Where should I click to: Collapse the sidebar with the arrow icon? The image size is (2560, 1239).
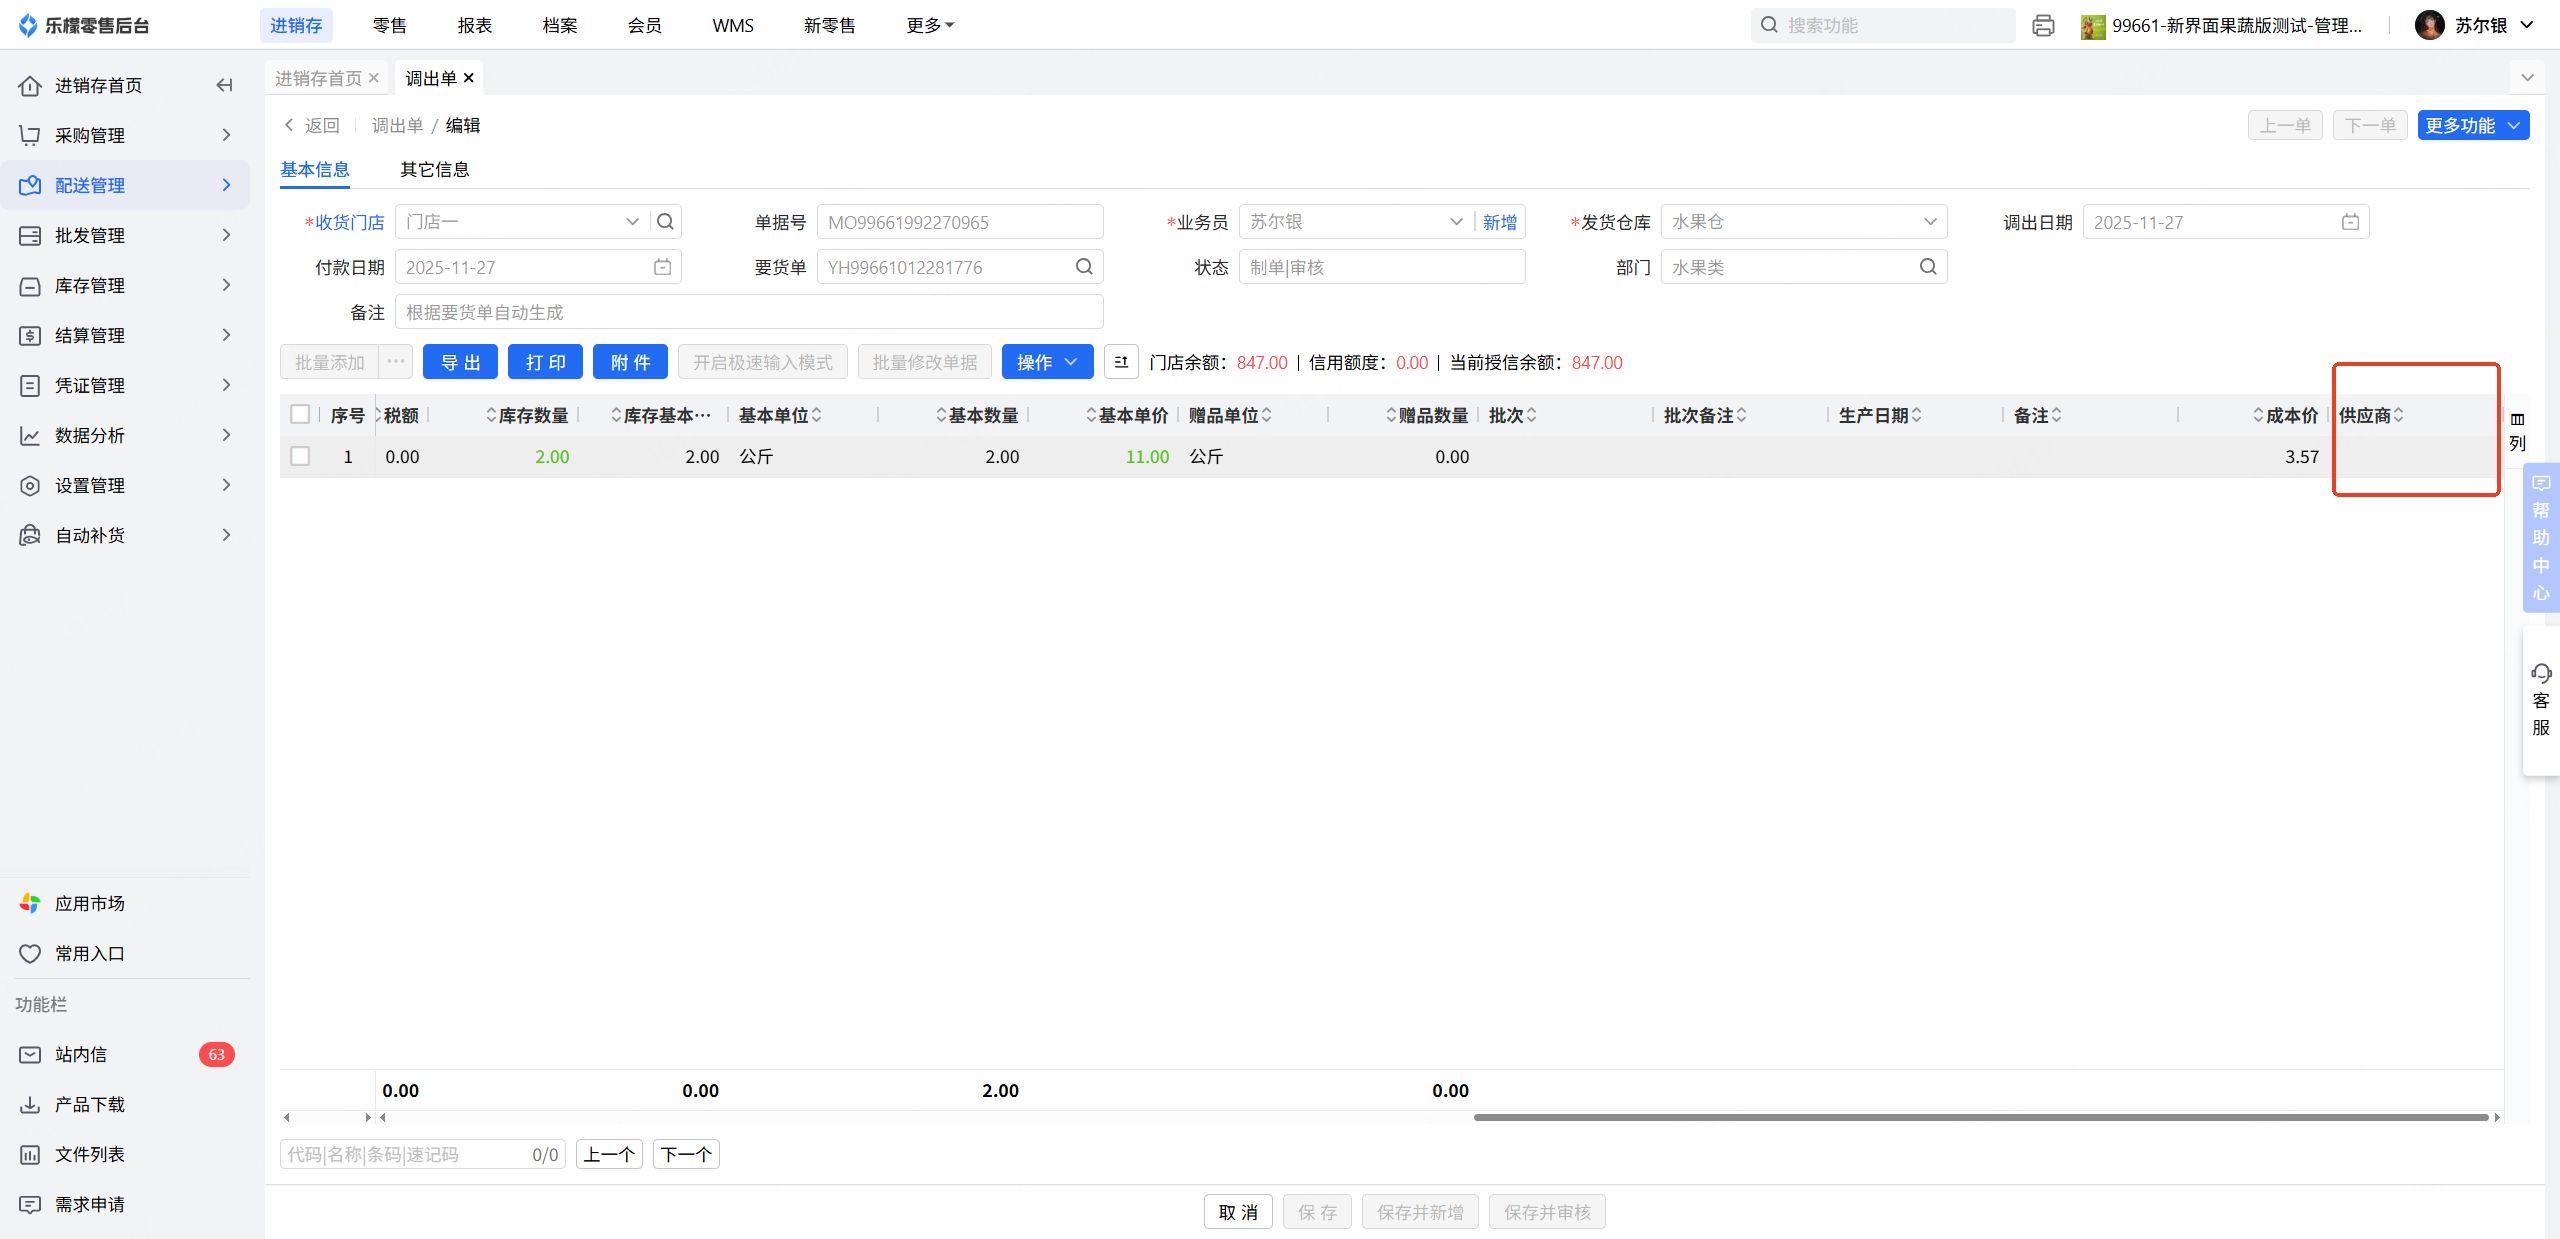click(x=224, y=85)
